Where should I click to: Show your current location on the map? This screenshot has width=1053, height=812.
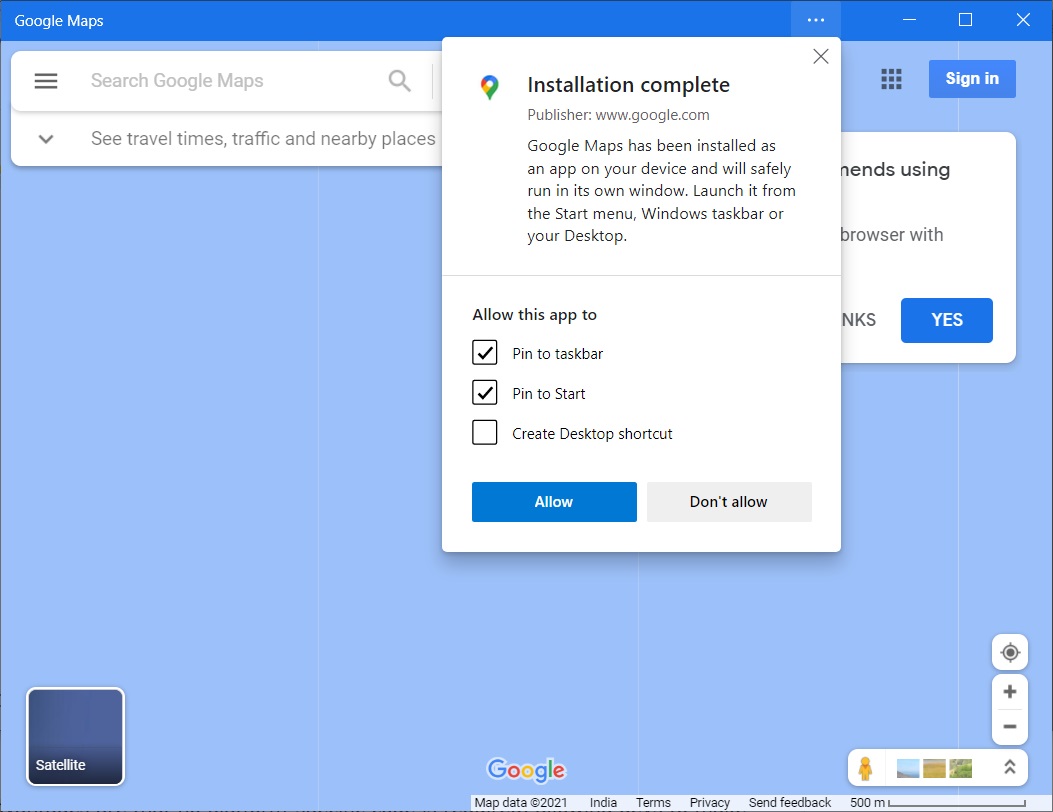pos(1010,652)
